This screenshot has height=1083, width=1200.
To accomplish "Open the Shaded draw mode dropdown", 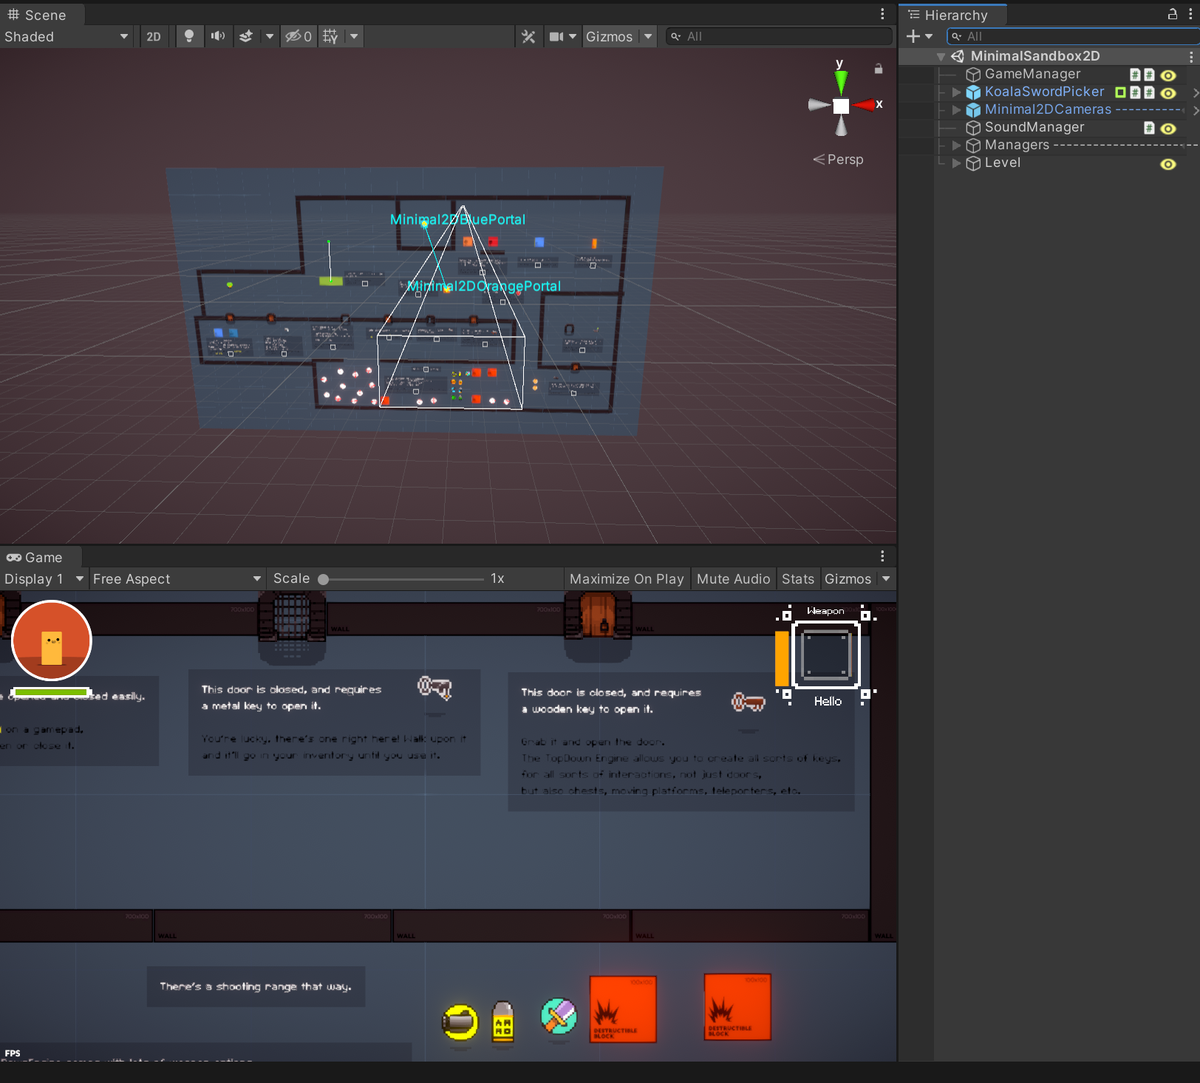I will [x=67, y=36].
